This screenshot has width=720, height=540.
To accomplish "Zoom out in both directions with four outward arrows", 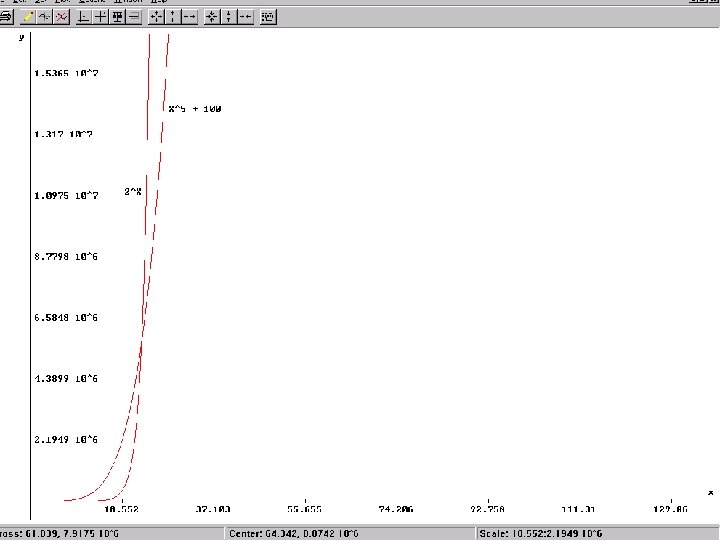I will tap(157, 17).
